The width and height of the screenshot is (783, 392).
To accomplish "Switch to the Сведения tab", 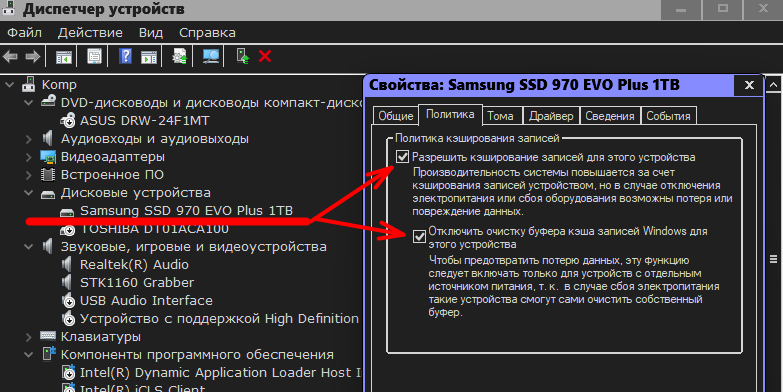I will point(610,116).
